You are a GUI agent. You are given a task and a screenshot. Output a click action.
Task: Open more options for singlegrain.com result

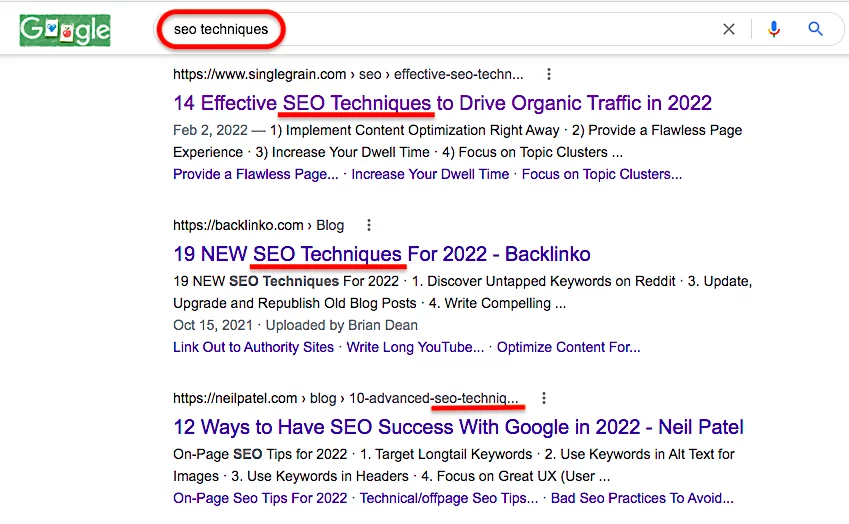pyautogui.click(x=549, y=74)
